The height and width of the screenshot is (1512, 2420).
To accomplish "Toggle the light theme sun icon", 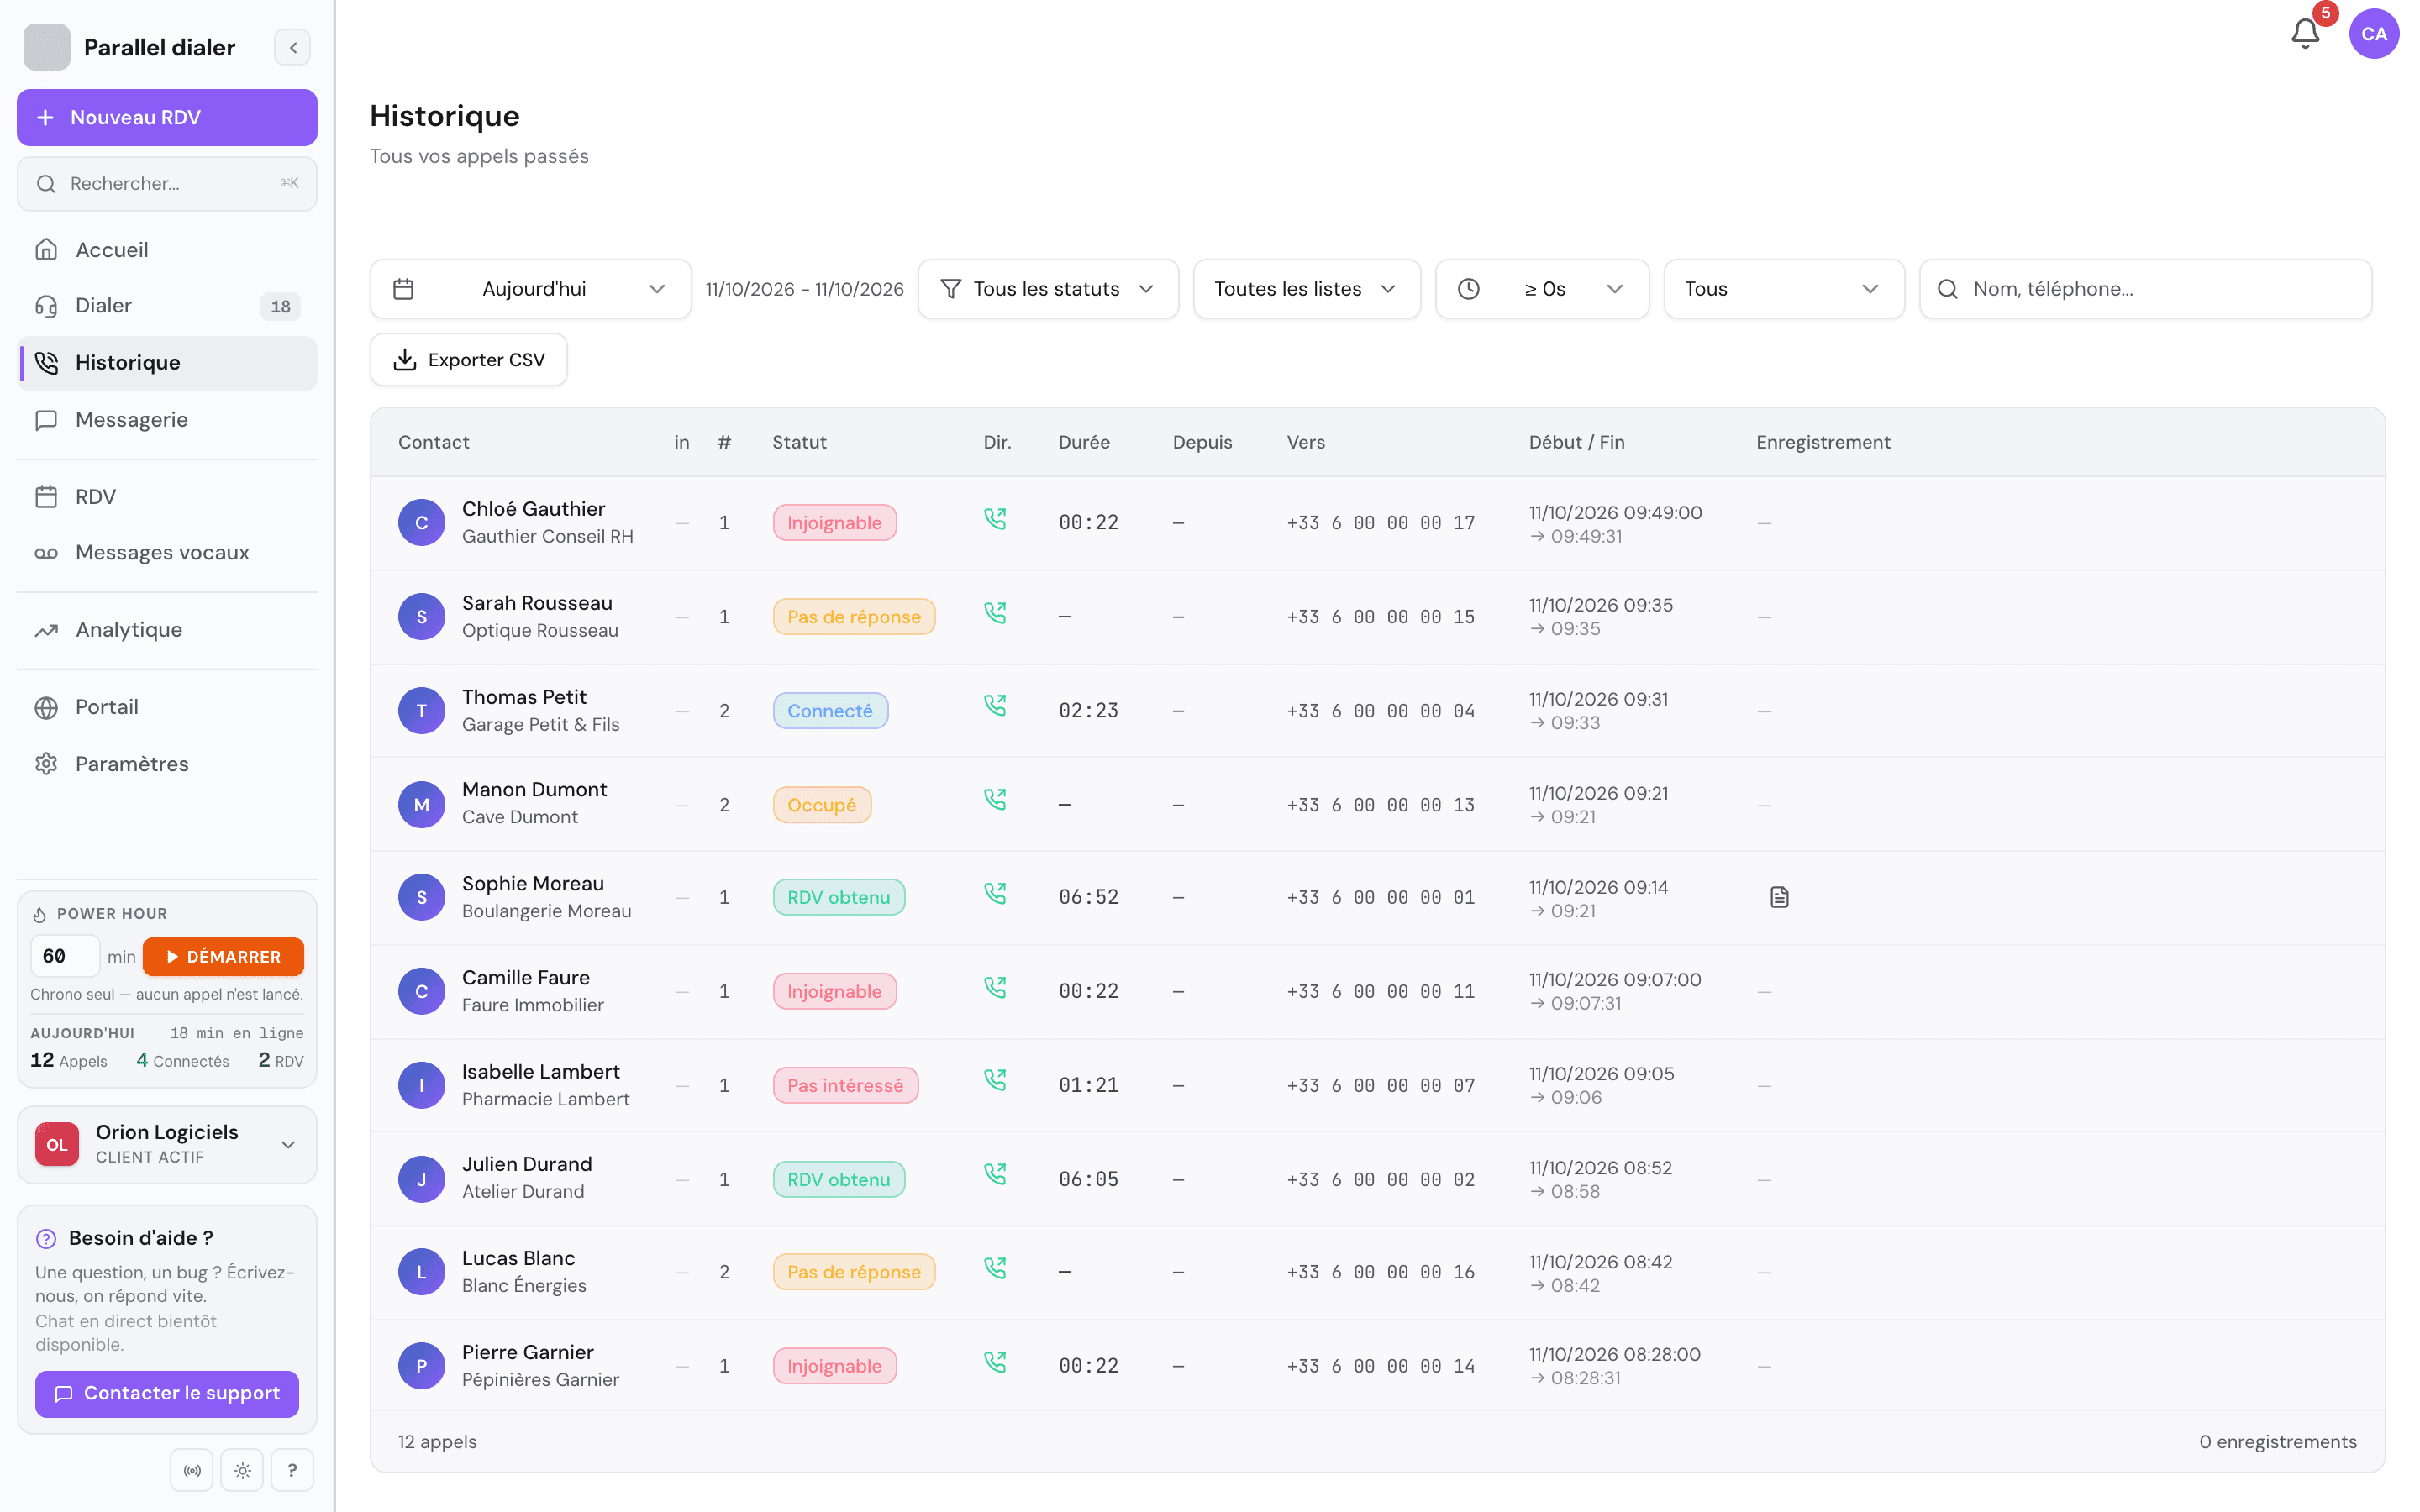I will pyautogui.click(x=242, y=1470).
